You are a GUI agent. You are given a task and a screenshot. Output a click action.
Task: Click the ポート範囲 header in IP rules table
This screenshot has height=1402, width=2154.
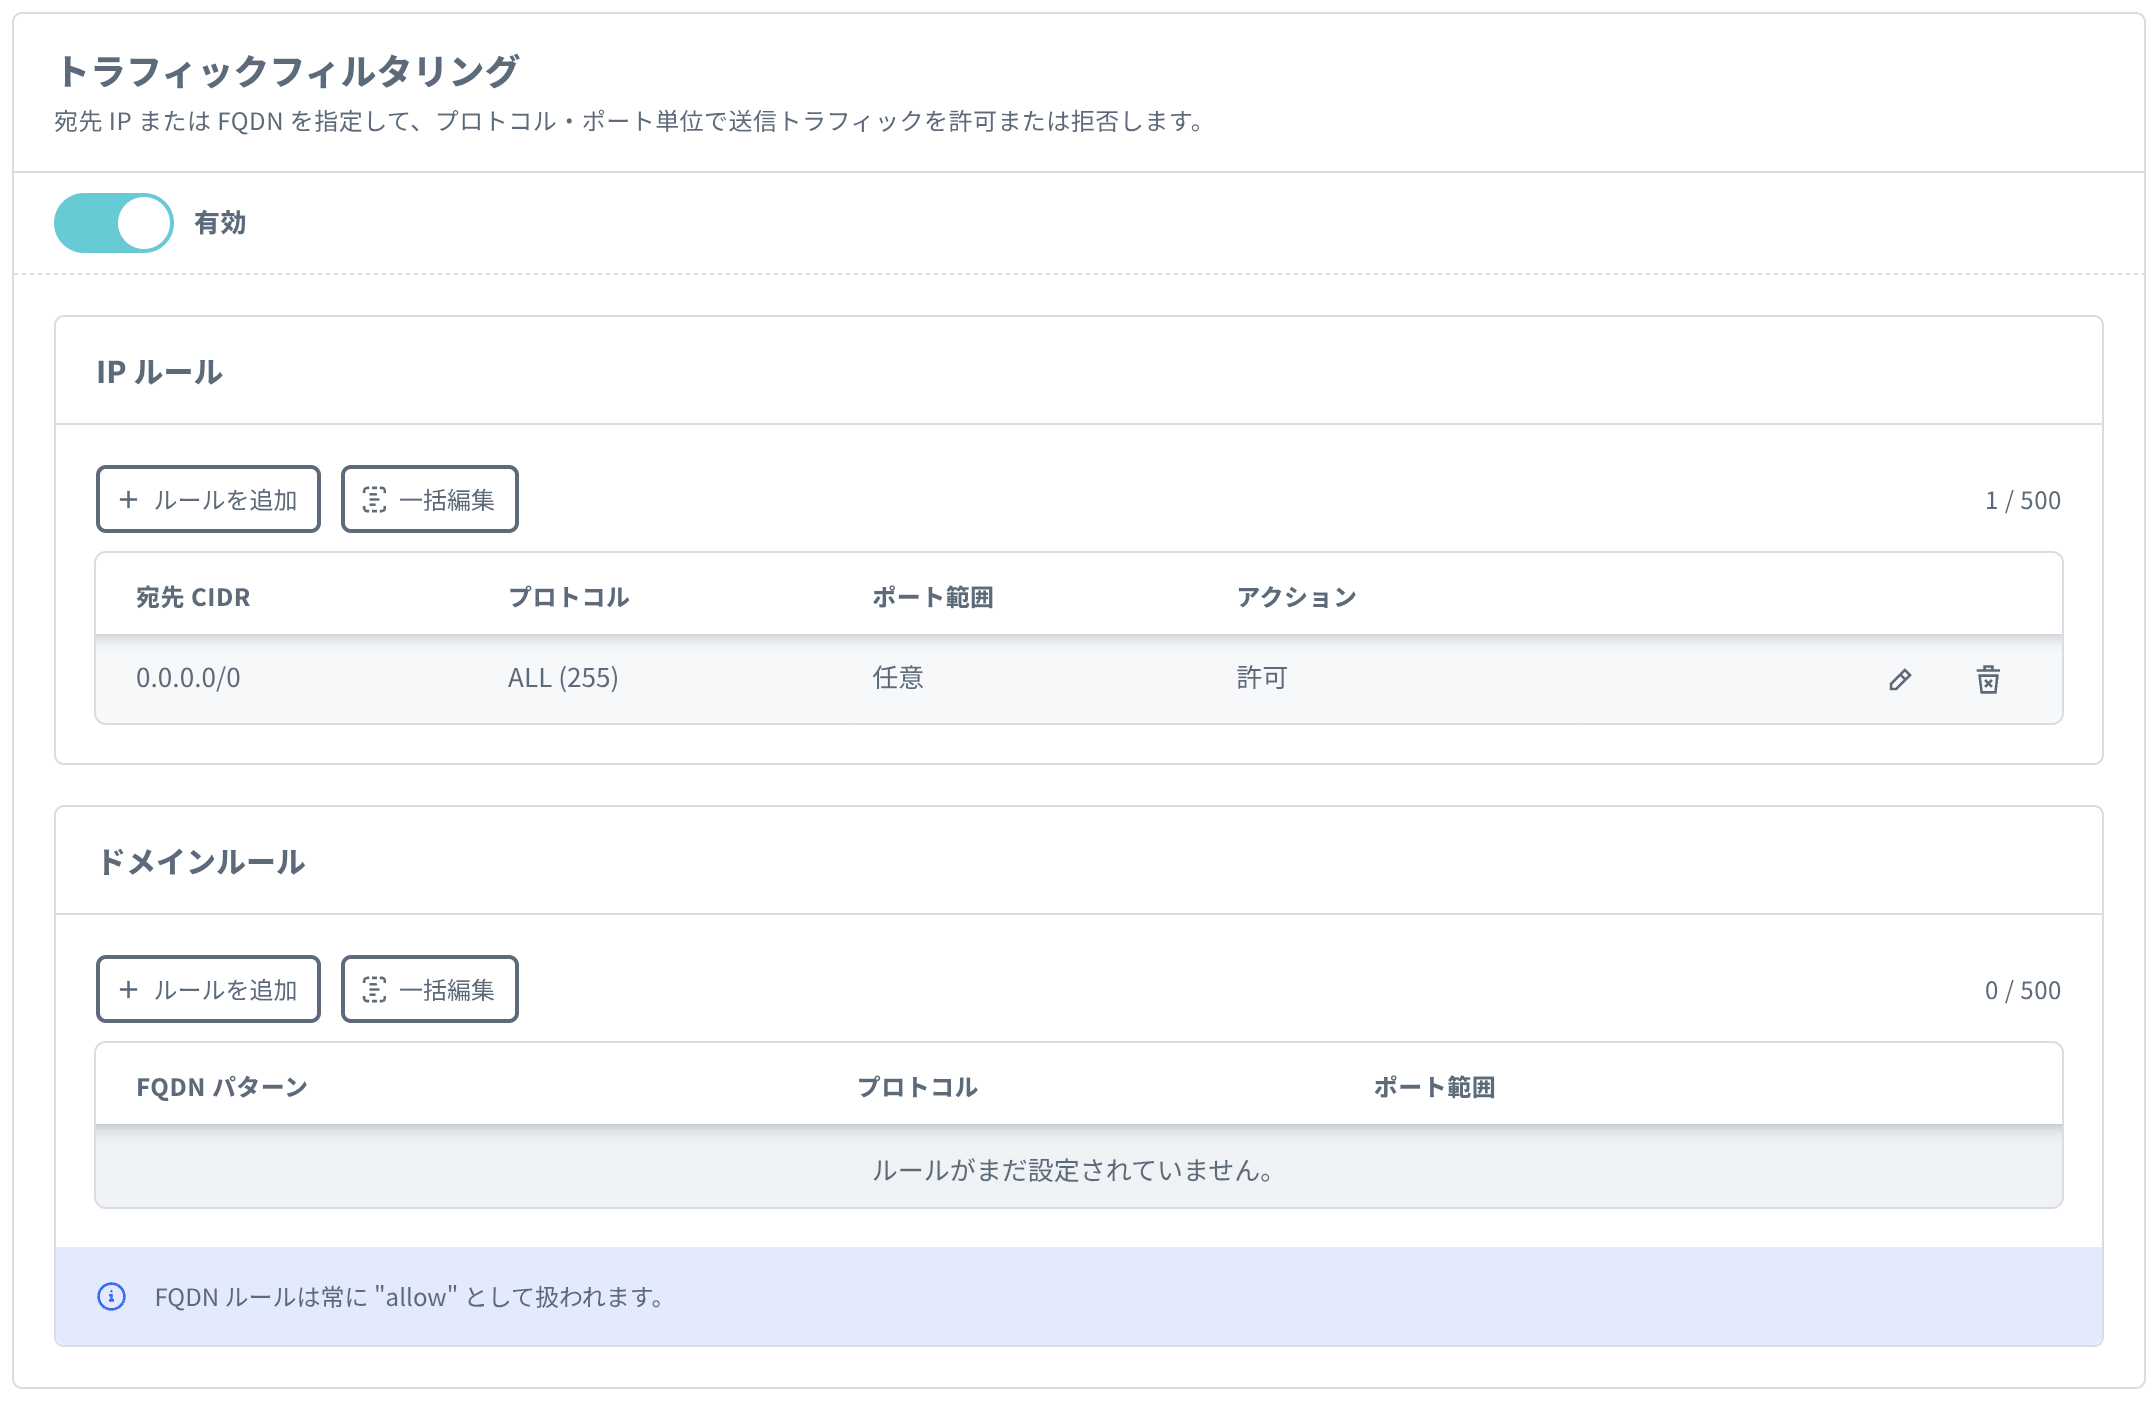(x=933, y=597)
